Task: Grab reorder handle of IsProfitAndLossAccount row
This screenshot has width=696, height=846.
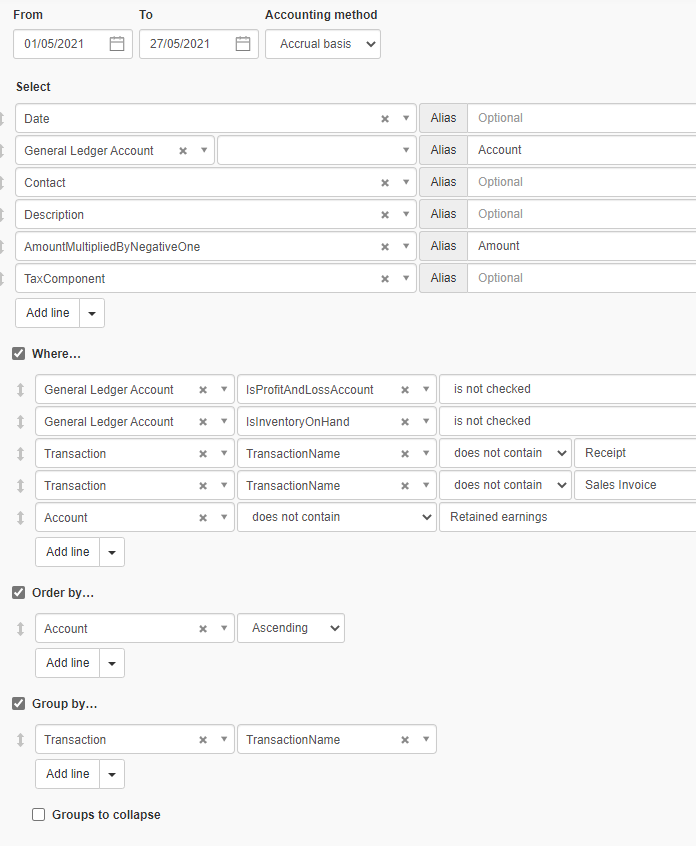Action: pyautogui.click(x=21, y=390)
